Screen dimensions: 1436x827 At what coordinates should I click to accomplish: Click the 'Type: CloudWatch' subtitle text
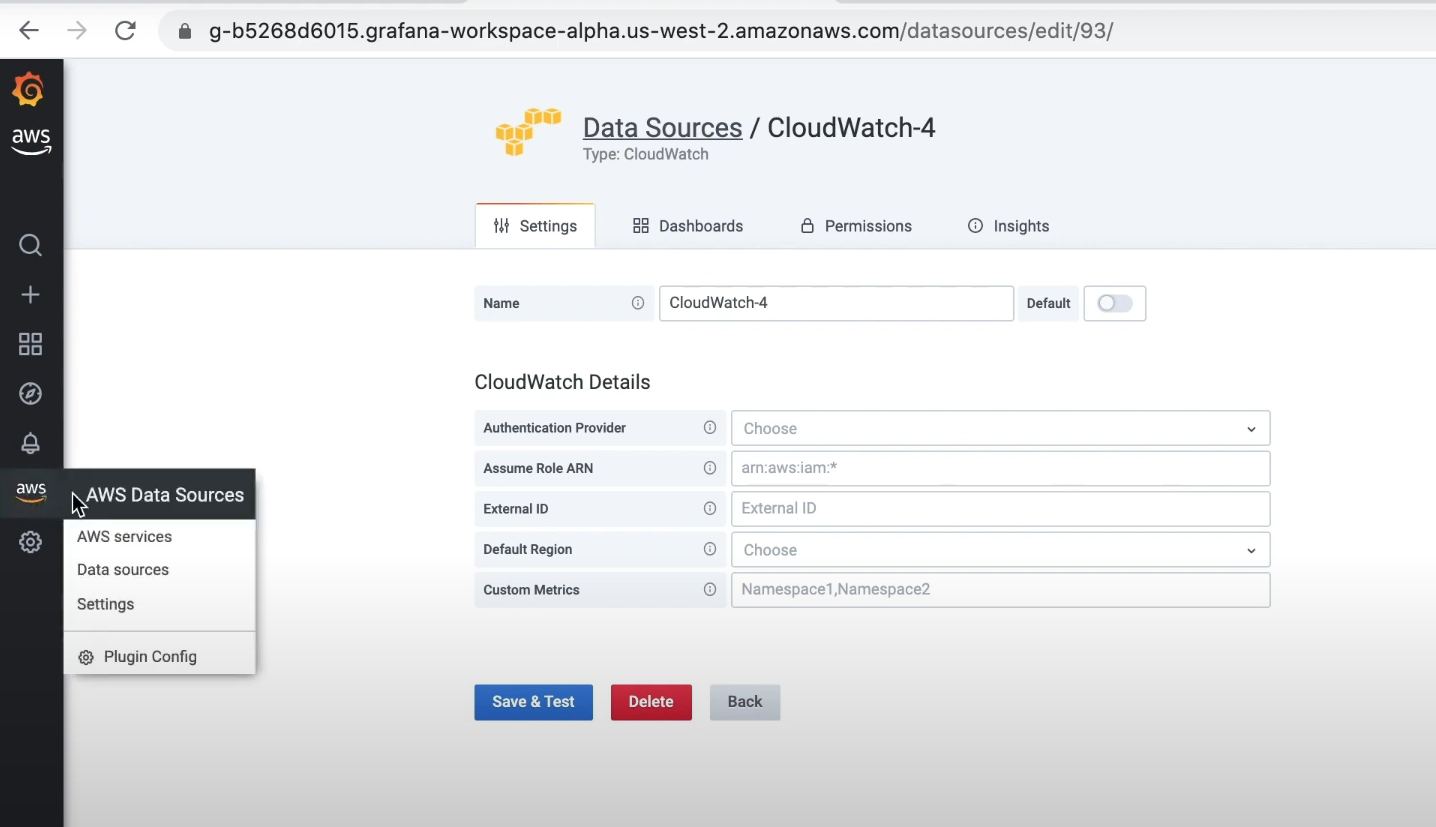(x=646, y=154)
